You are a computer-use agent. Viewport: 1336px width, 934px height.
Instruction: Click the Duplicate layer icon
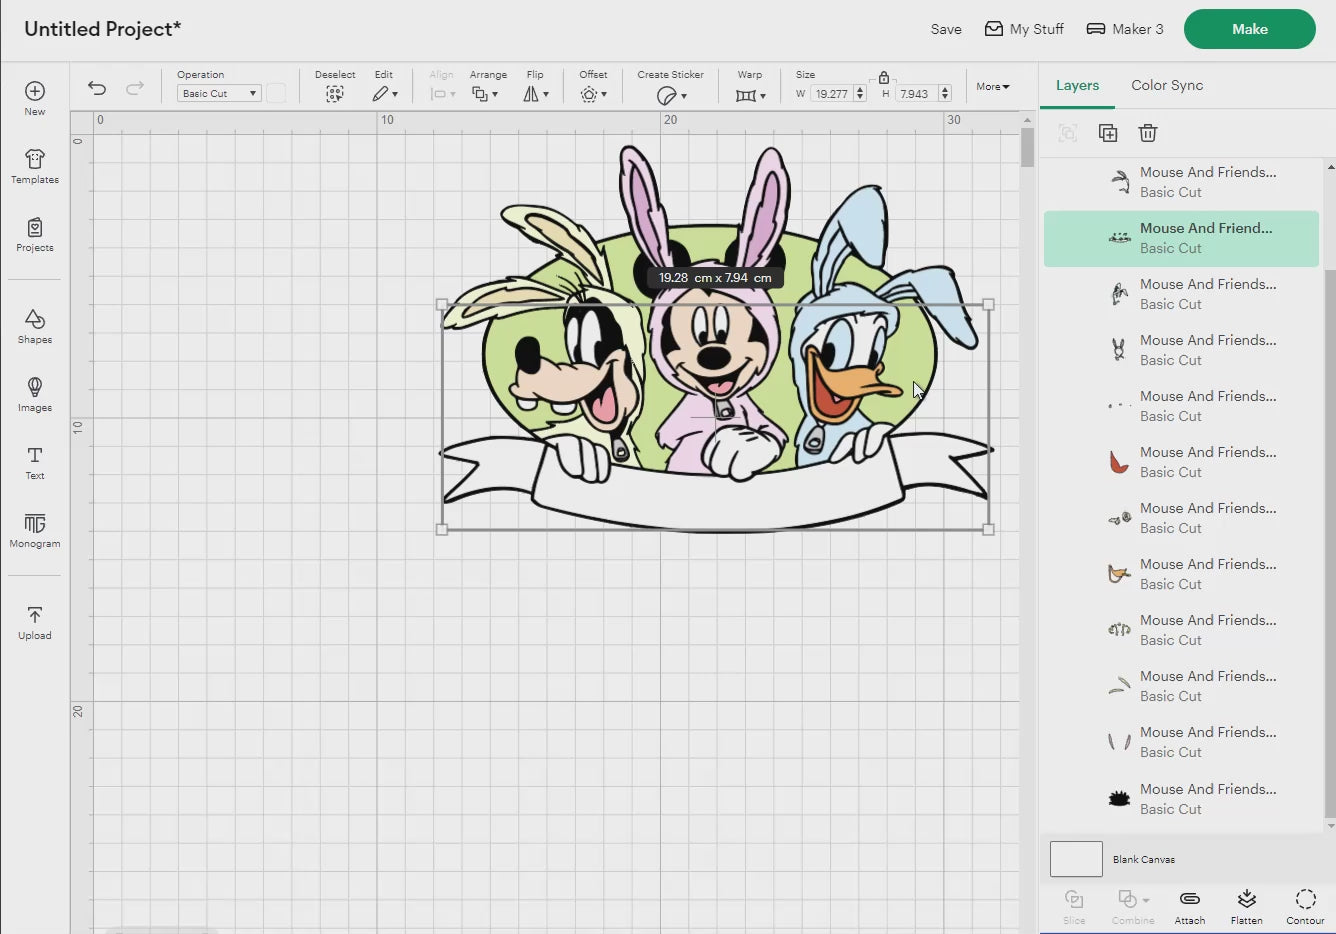pyautogui.click(x=1108, y=133)
